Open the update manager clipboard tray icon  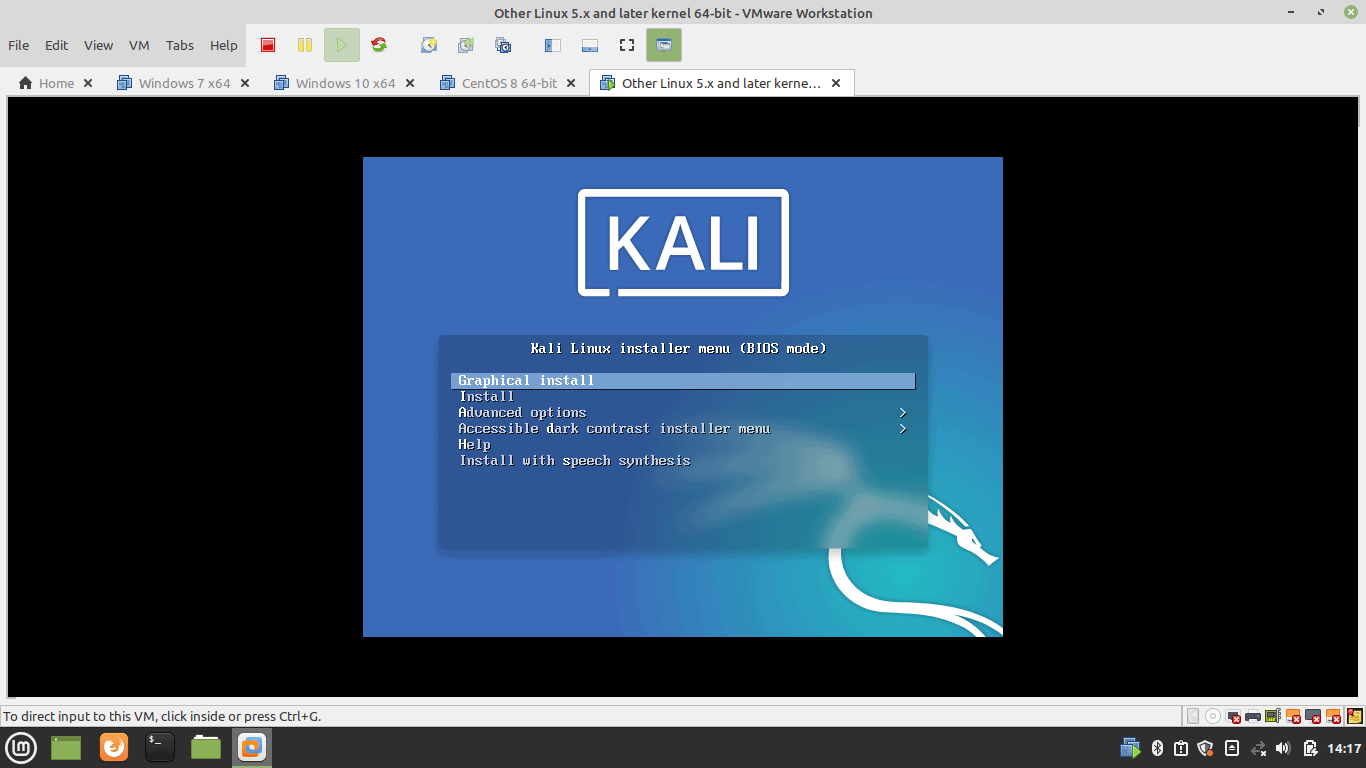point(1181,748)
